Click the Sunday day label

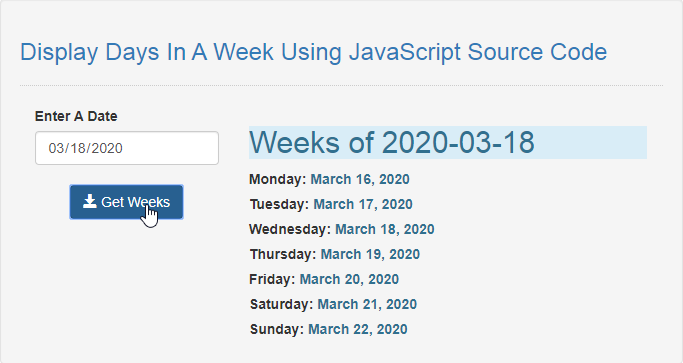(x=277, y=329)
